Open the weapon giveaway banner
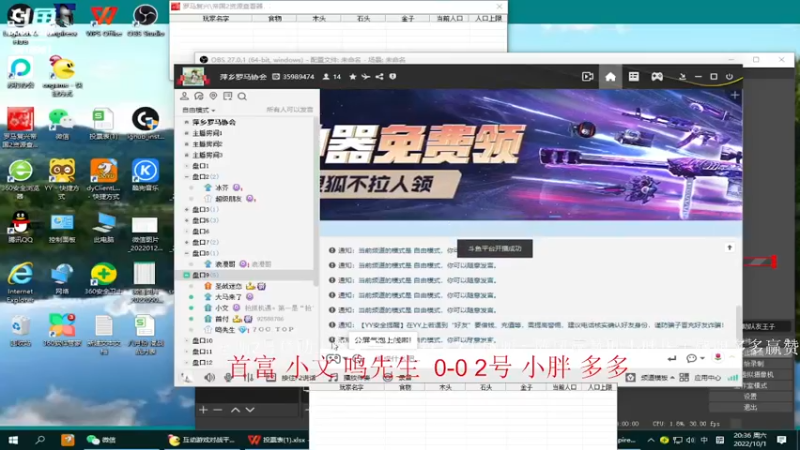 point(531,155)
